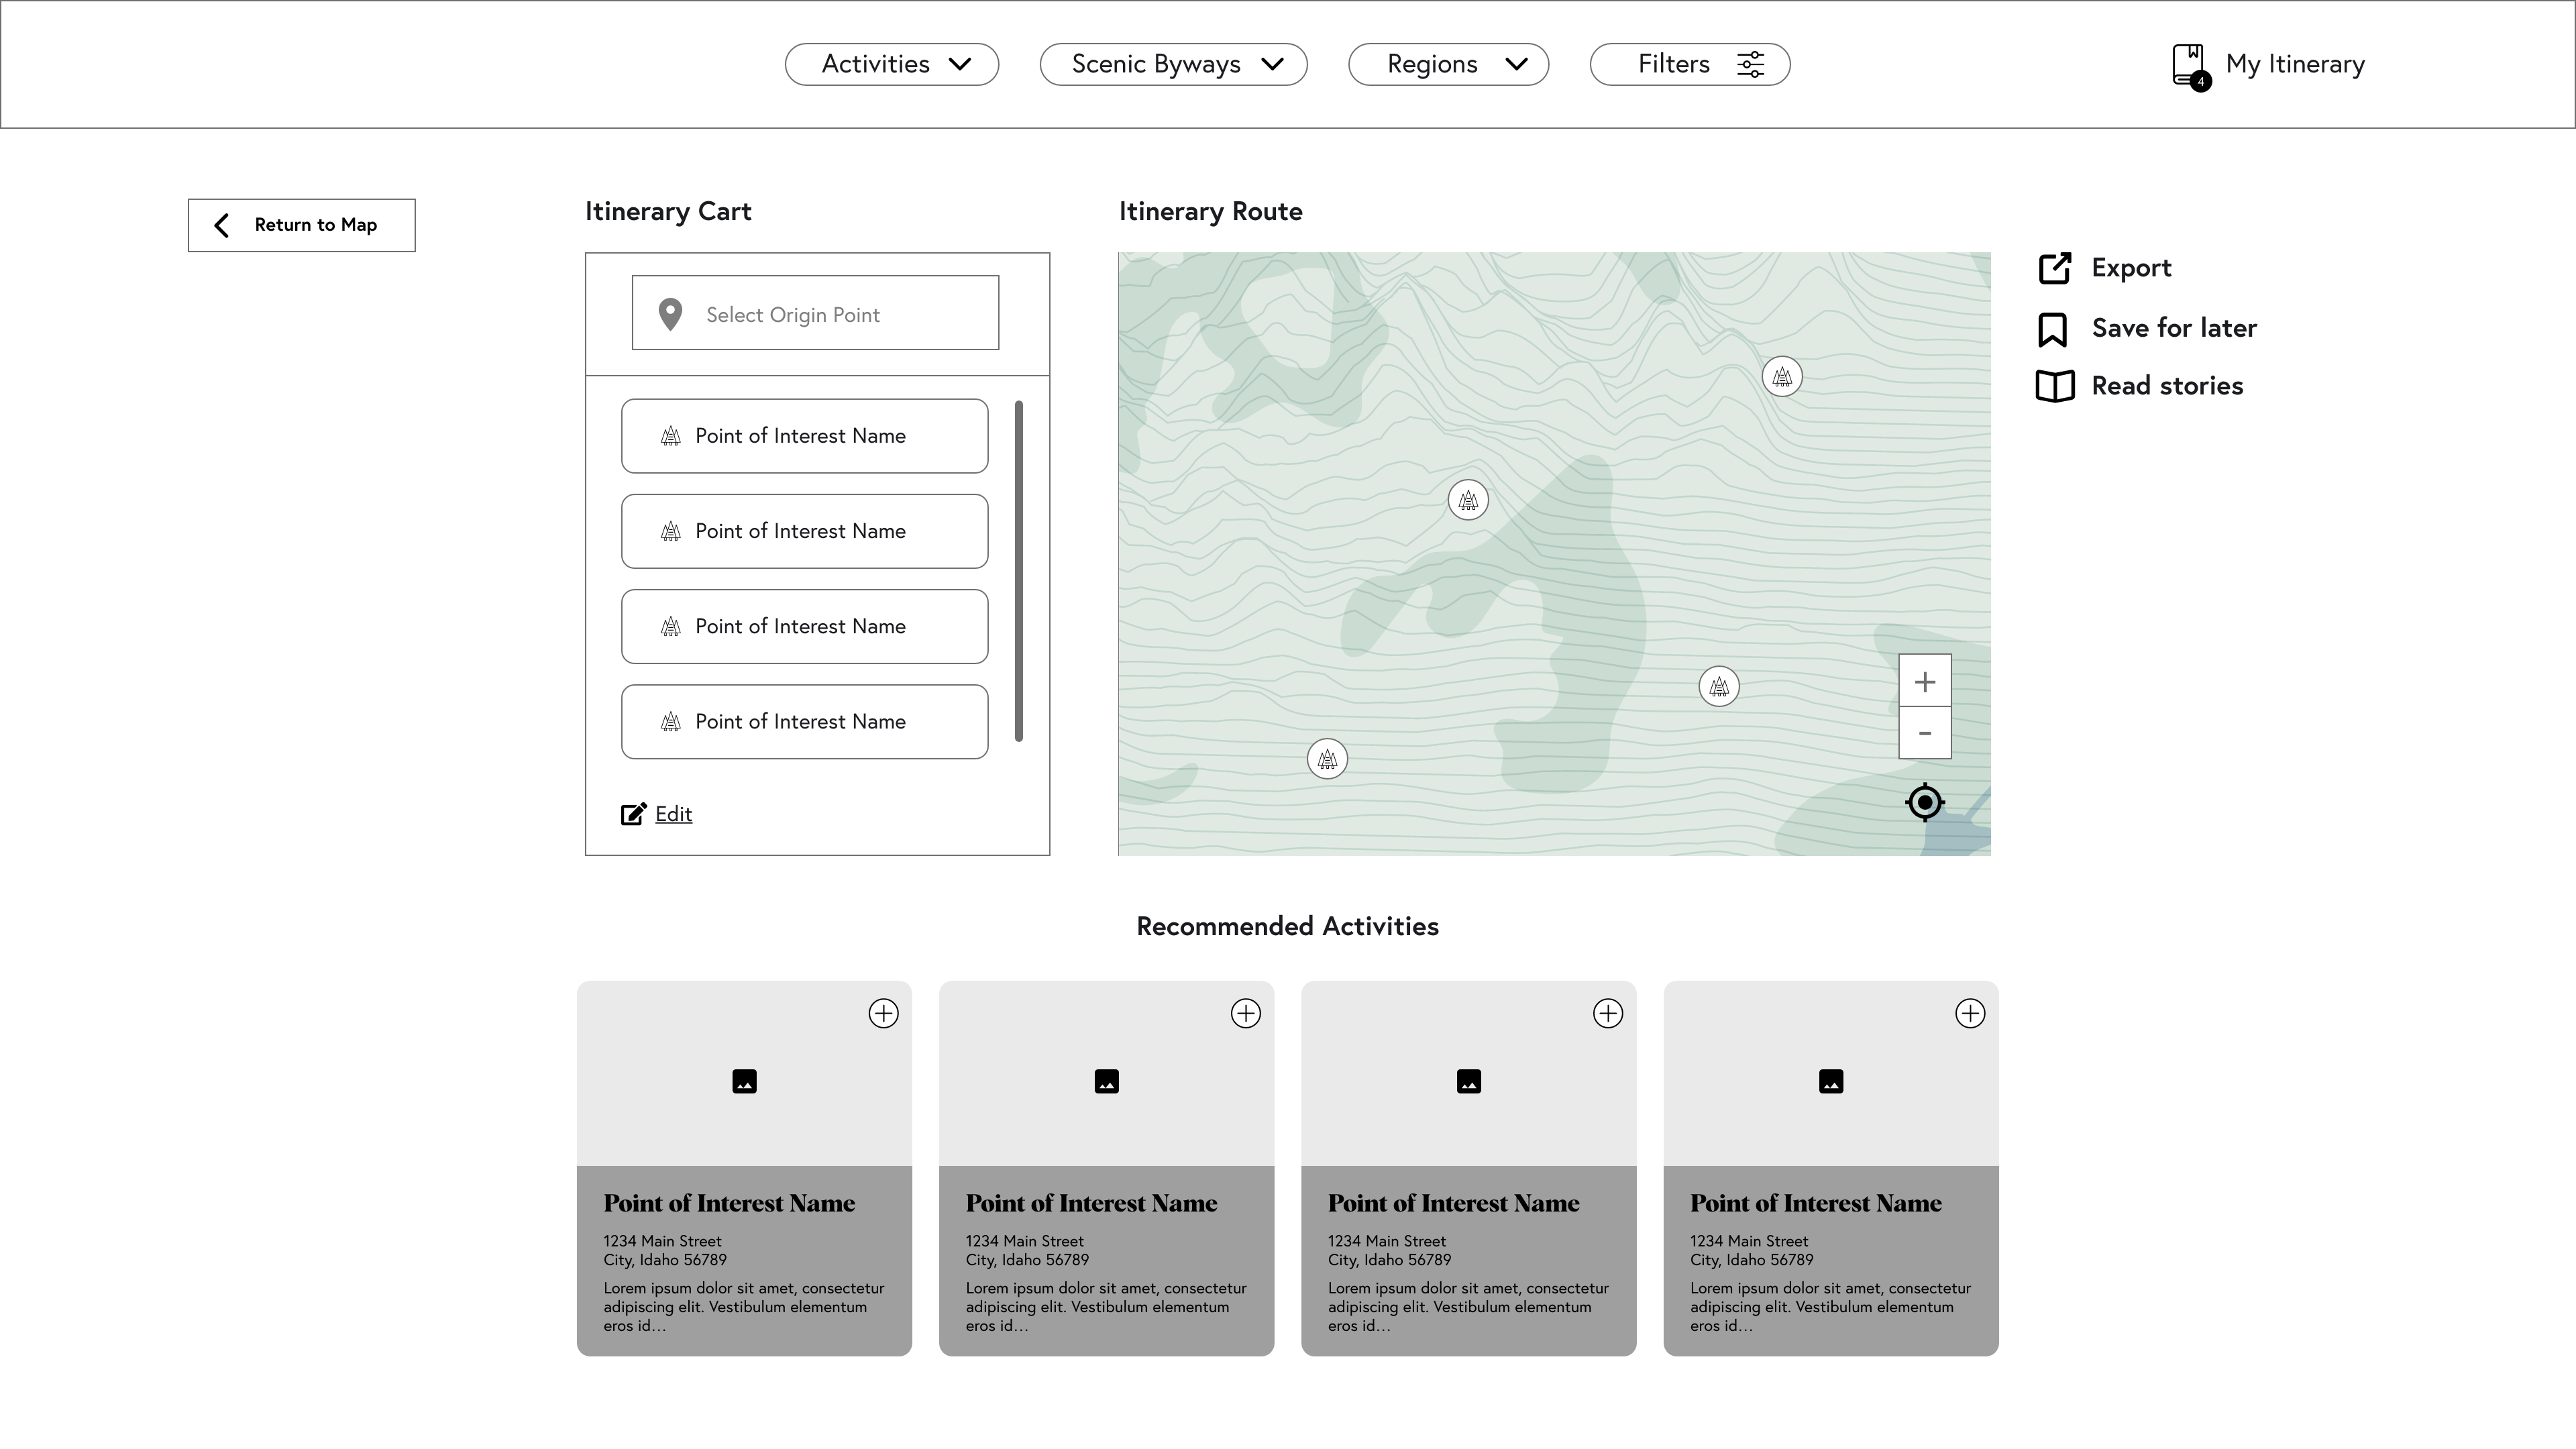Click the Itinerary Cart heading
2576x1449 pixels.
(x=668, y=211)
